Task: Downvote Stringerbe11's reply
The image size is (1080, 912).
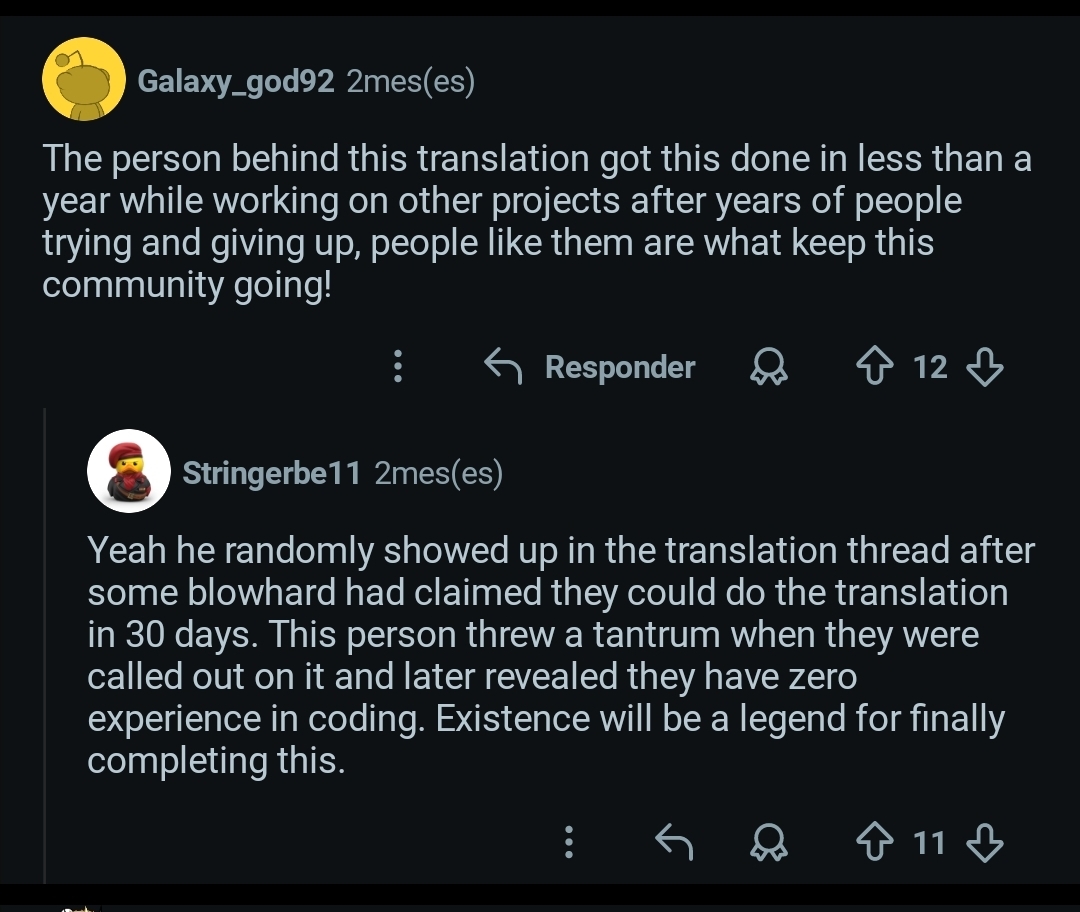Action: 985,843
